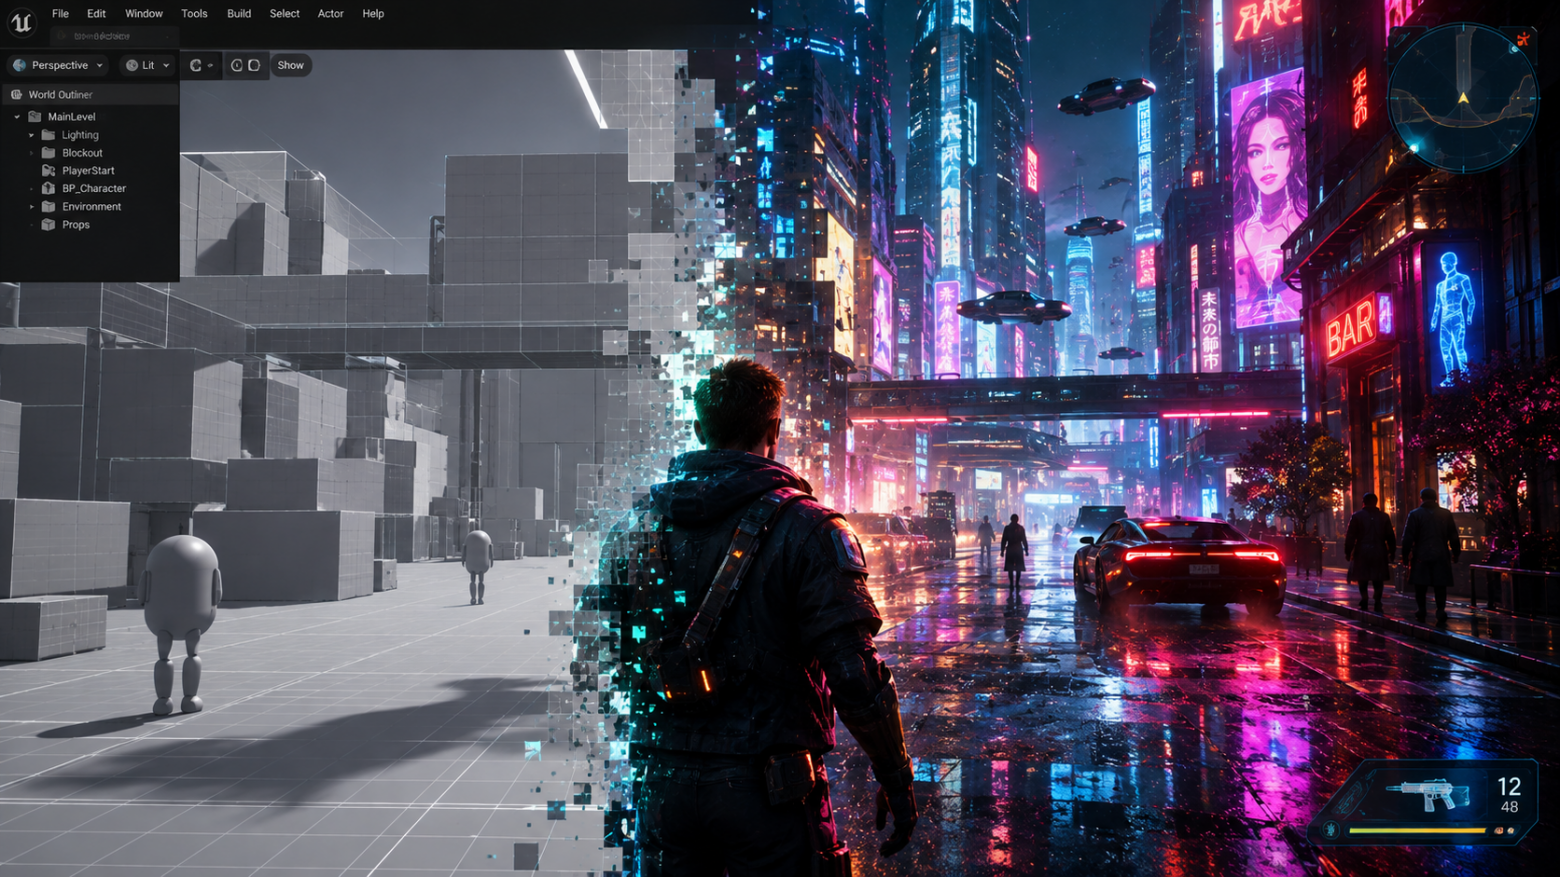This screenshot has height=877, width=1560.
Task: Select the Props row in outliner
Action: [90, 225]
